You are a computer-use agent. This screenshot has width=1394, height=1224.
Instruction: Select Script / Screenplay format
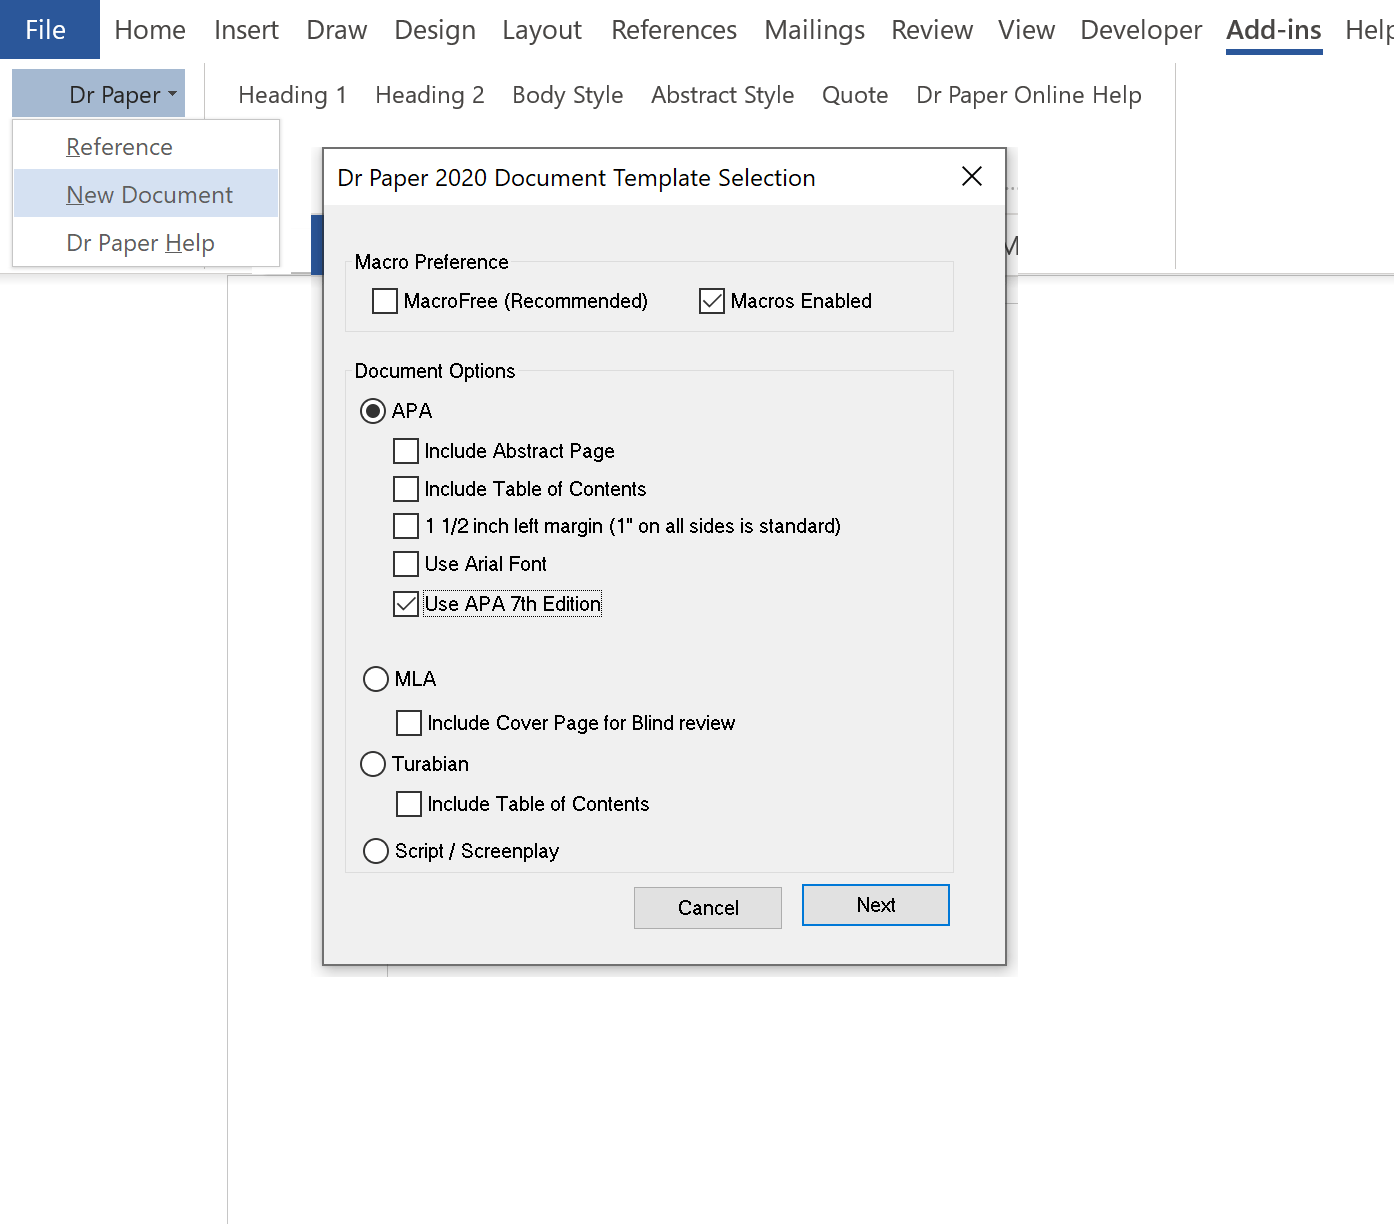(376, 851)
